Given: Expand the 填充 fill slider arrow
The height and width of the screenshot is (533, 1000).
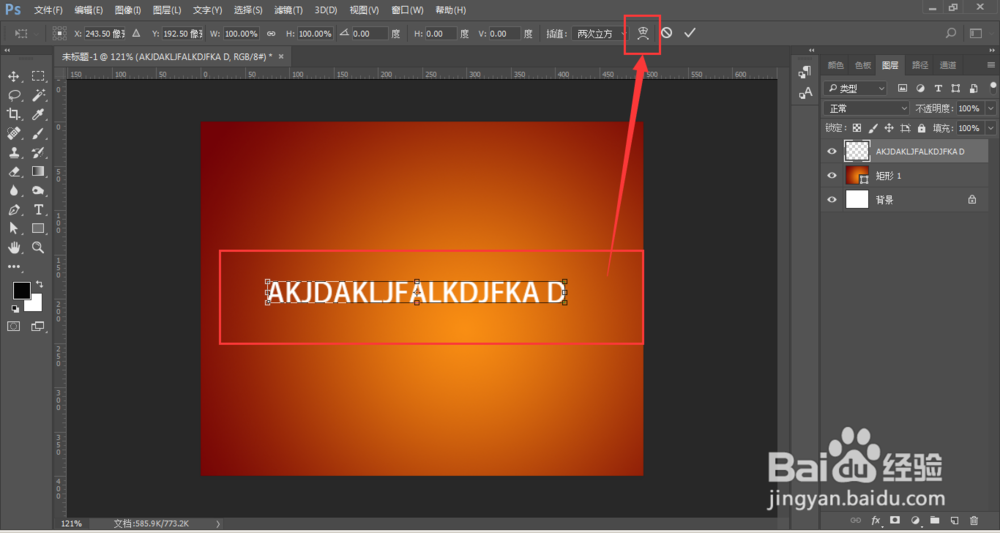Looking at the screenshot, I should [x=990, y=128].
